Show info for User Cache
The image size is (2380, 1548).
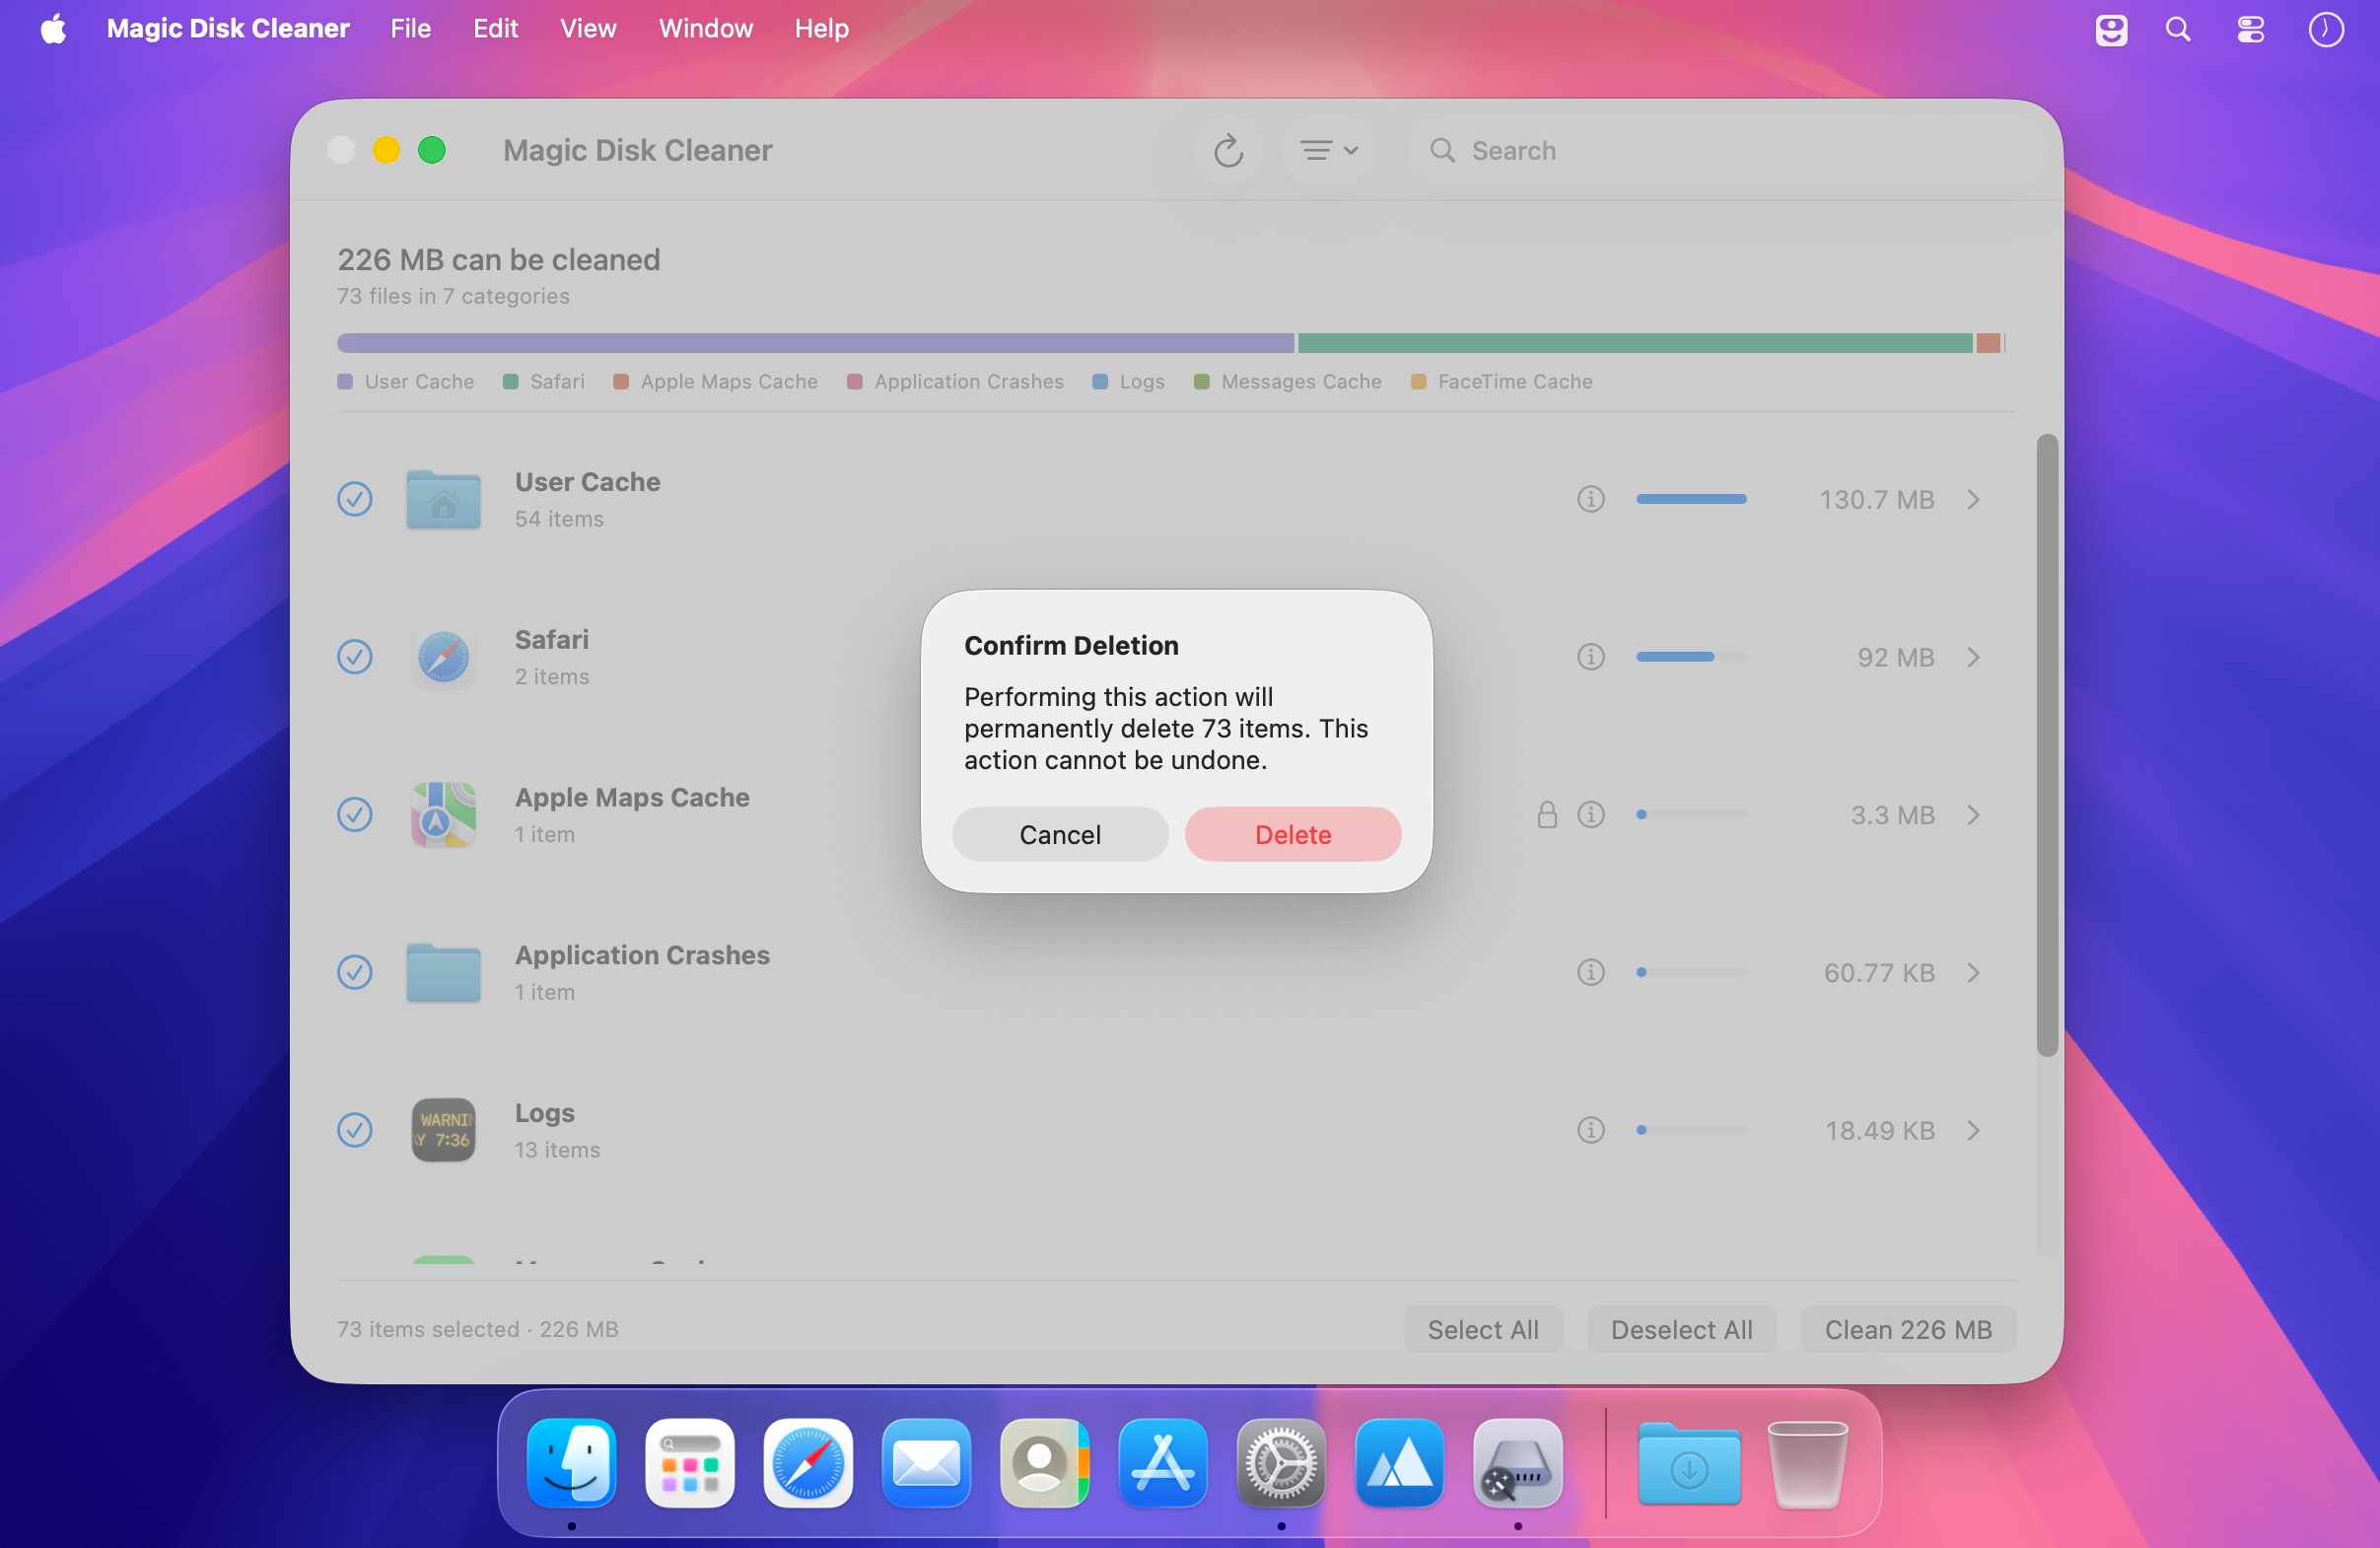tap(1590, 499)
